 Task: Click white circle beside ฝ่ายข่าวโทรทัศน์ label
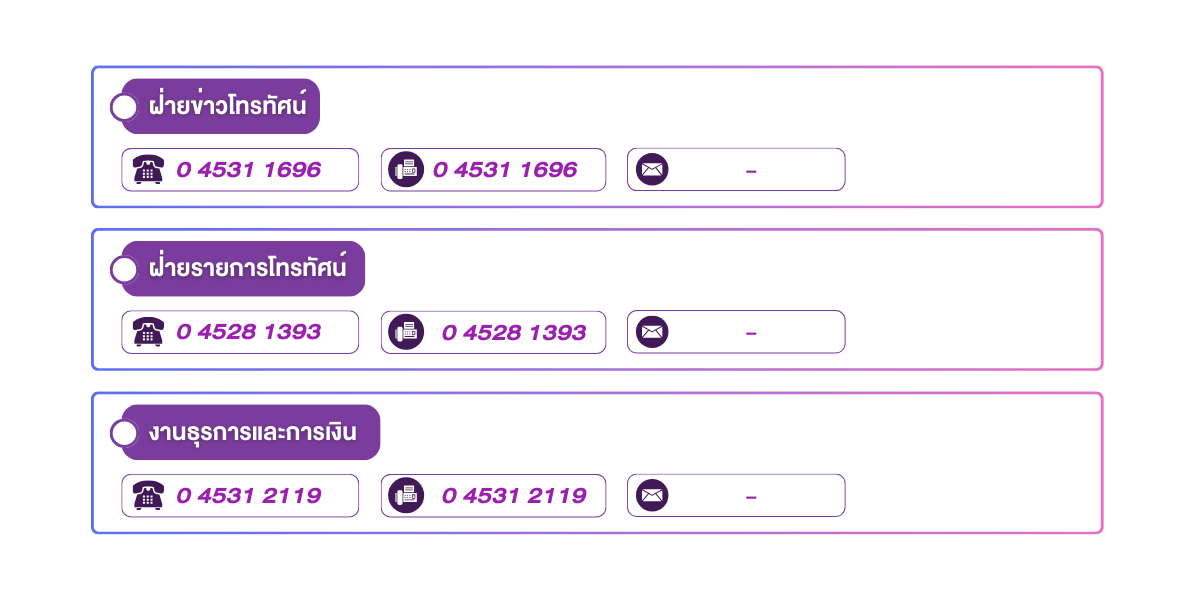tap(124, 107)
